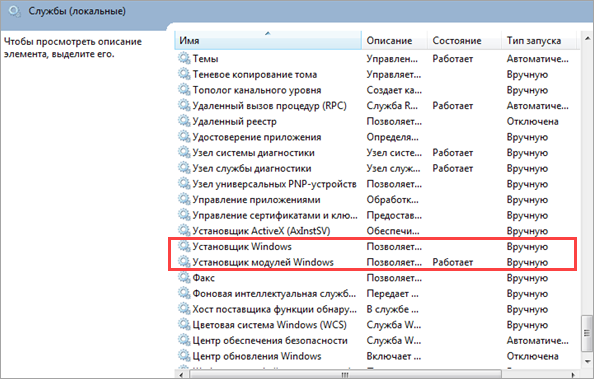The height and width of the screenshot is (379, 594).
Task: Select the Теневое копирование тома name
Action: pyautogui.click(x=255, y=74)
